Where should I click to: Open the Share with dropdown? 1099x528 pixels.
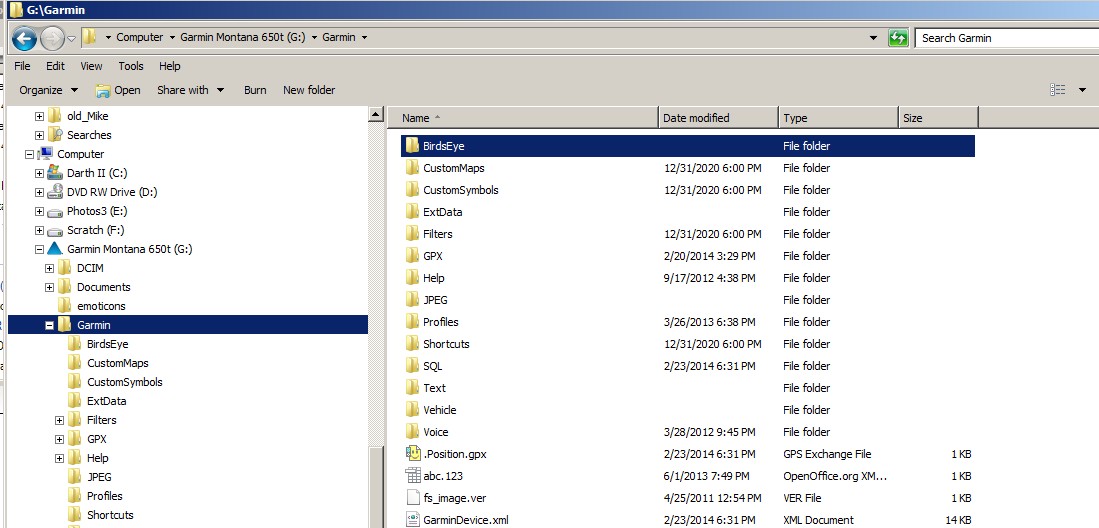(x=190, y=90)
